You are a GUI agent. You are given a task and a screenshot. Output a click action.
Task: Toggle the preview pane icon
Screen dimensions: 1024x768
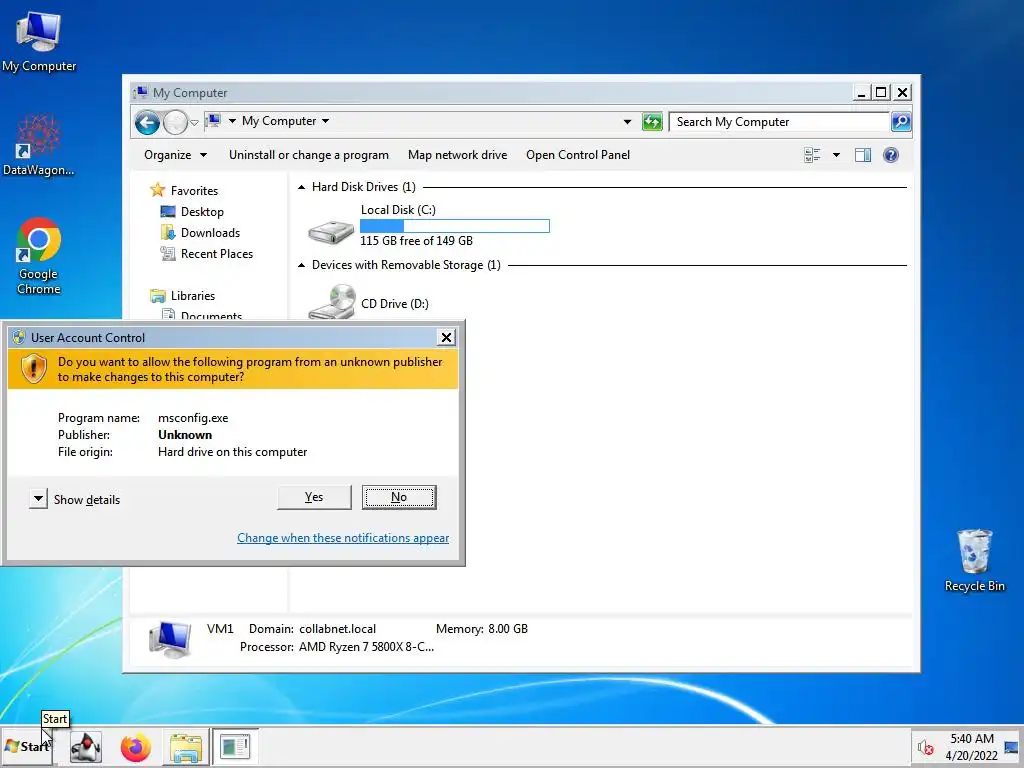(x=863, y=155)
